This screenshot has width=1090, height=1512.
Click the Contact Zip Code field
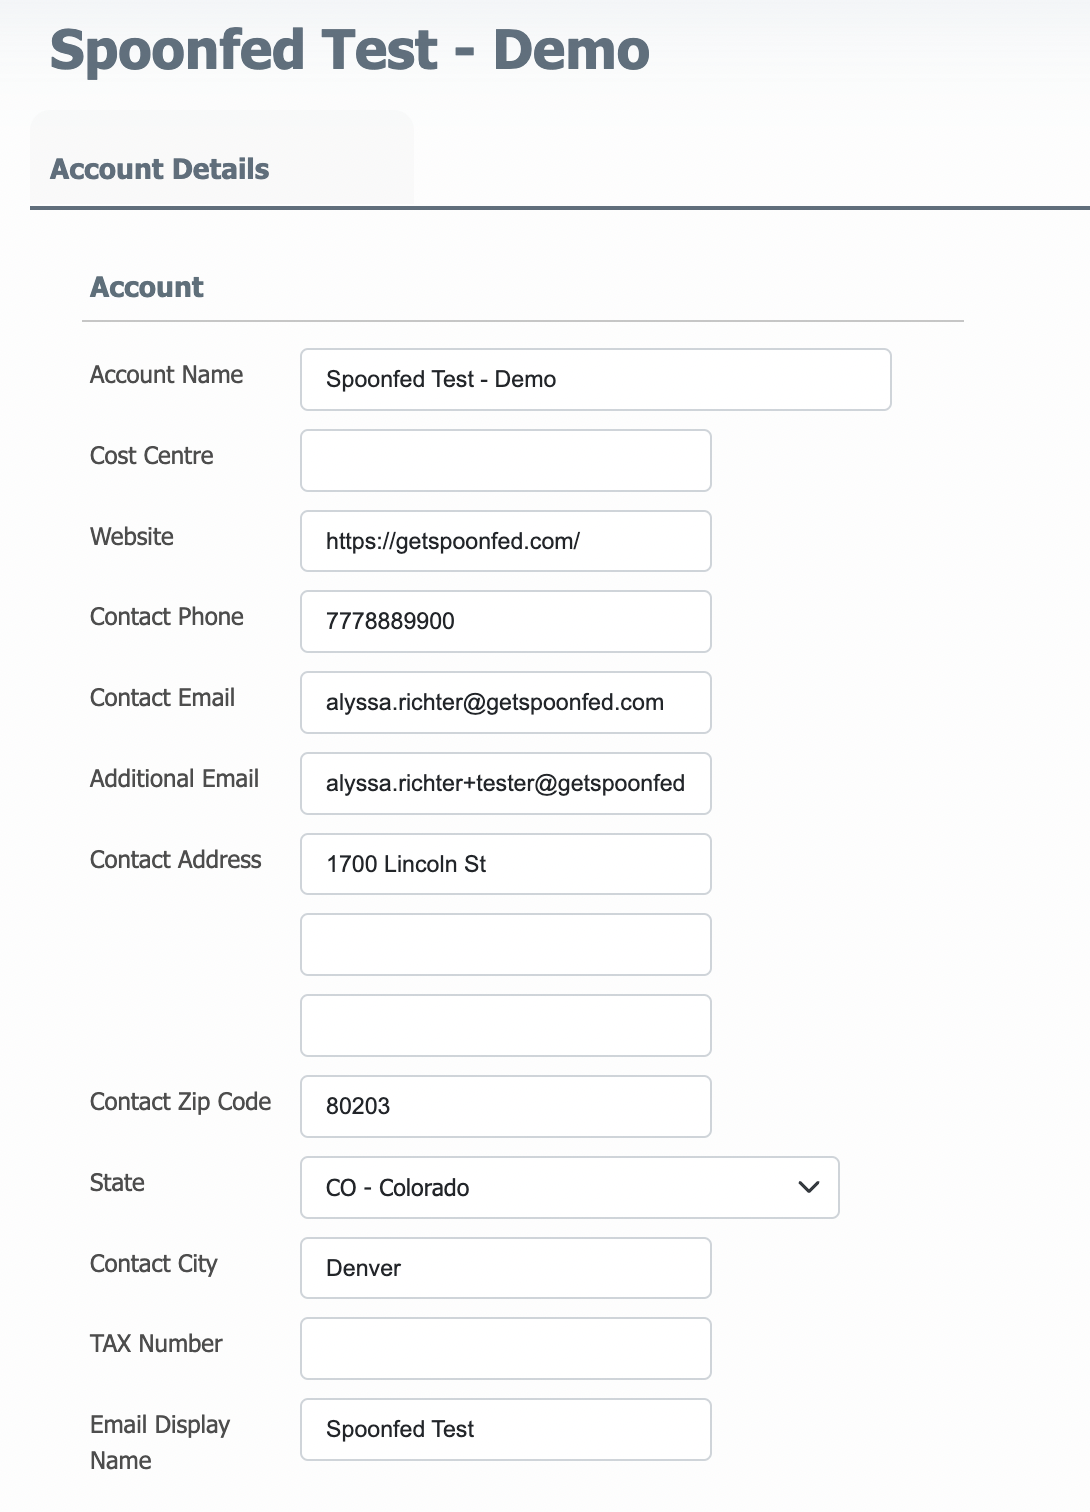click(506, 1106)
